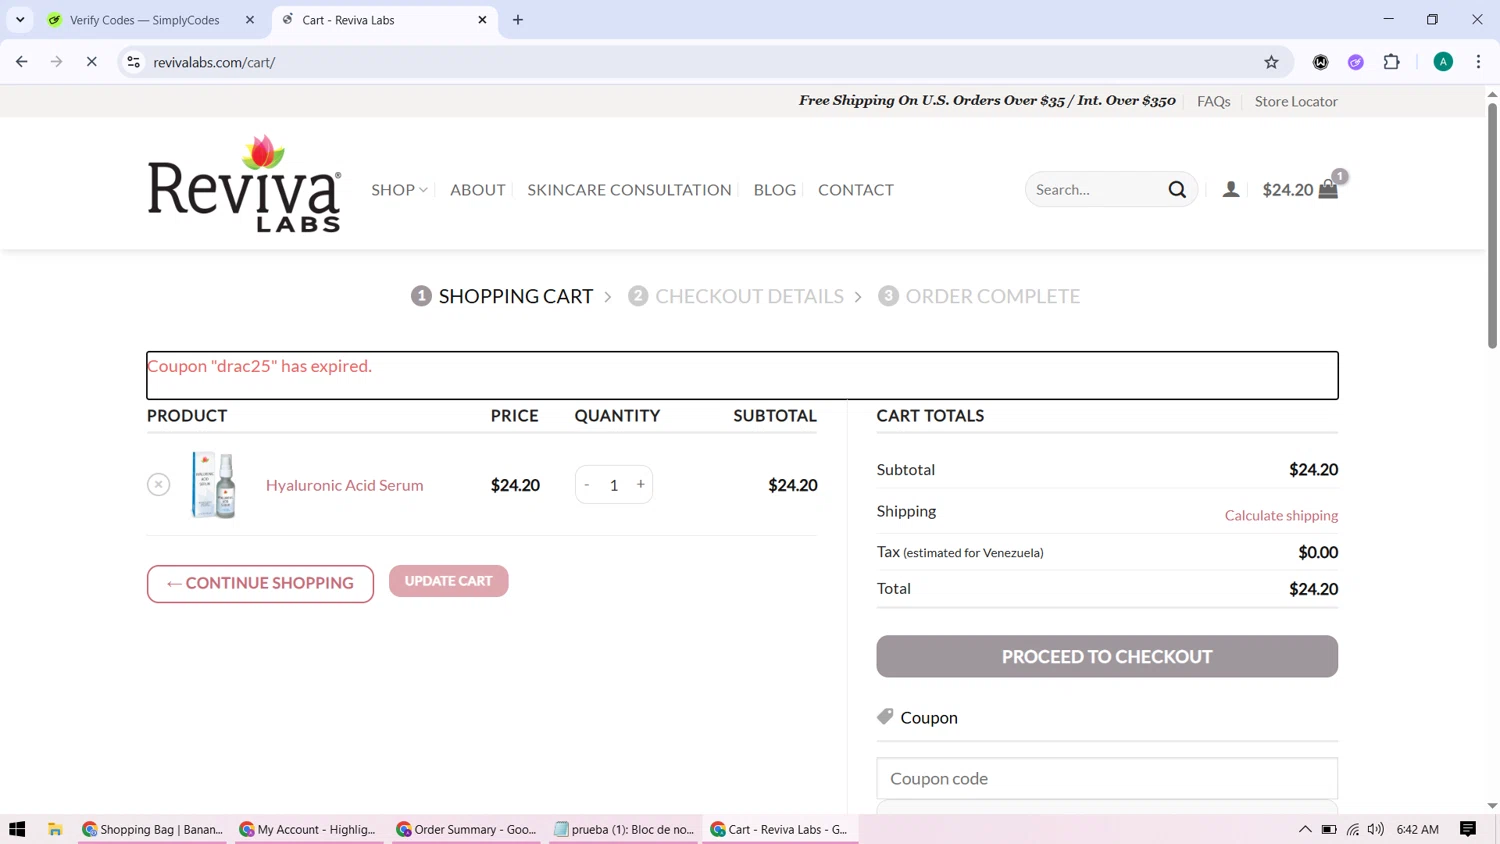This screenshot has width=1500, height=844.
Task: Open the volume control tray icon
Action: point(1376,829)
